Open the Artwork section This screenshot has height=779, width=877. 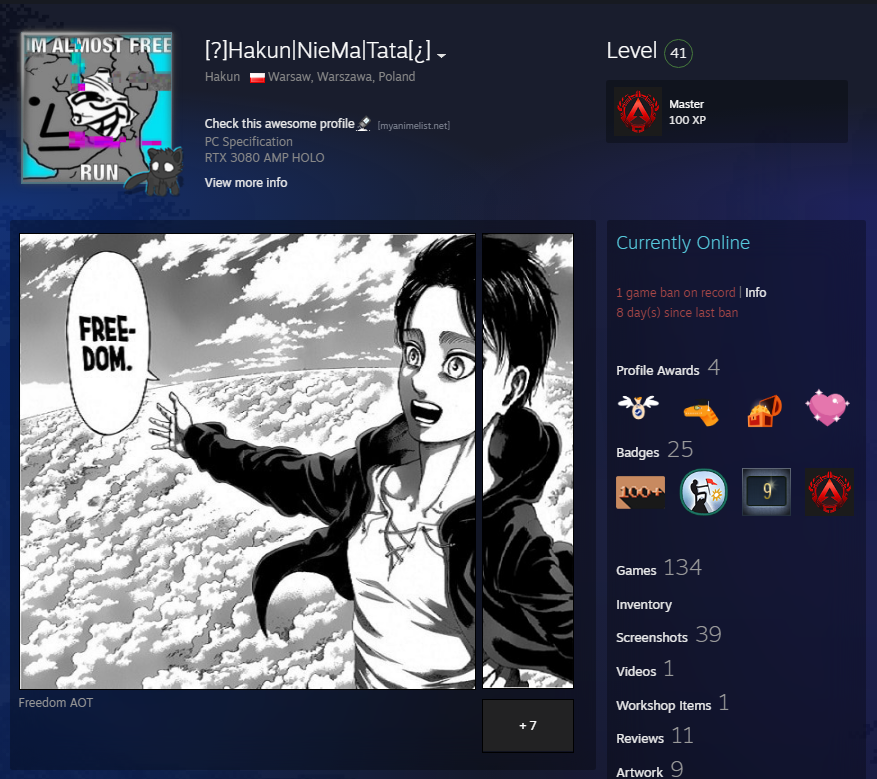tap(649, 771)
